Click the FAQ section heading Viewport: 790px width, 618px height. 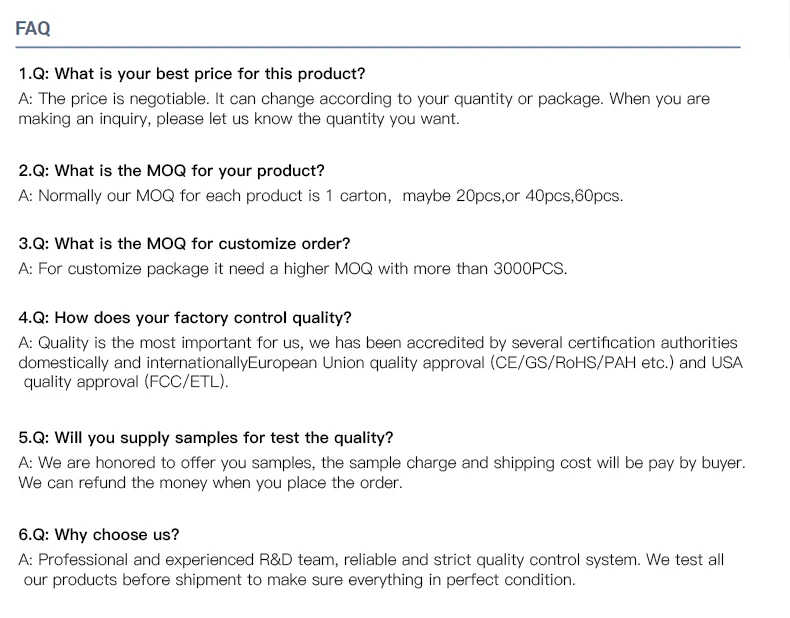point(33,29)
